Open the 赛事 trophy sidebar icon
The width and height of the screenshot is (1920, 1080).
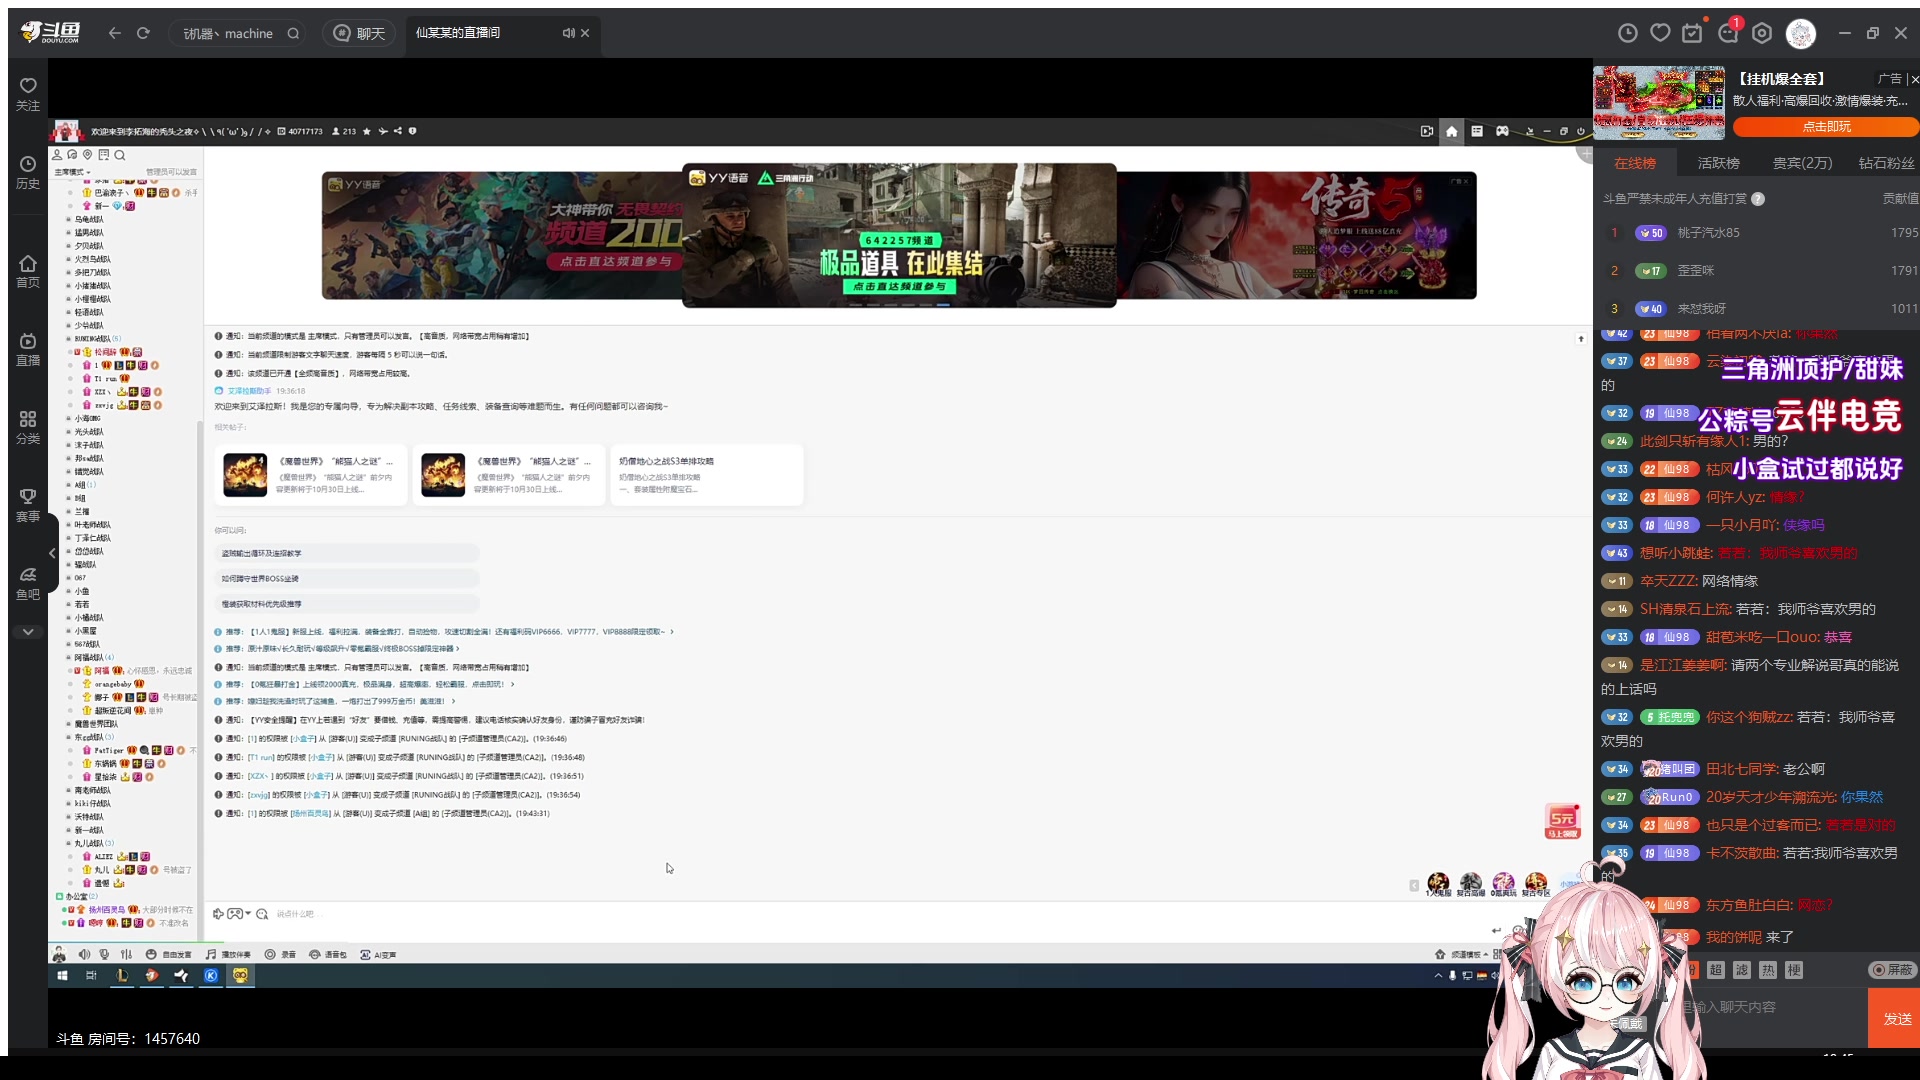click(28, 504)
